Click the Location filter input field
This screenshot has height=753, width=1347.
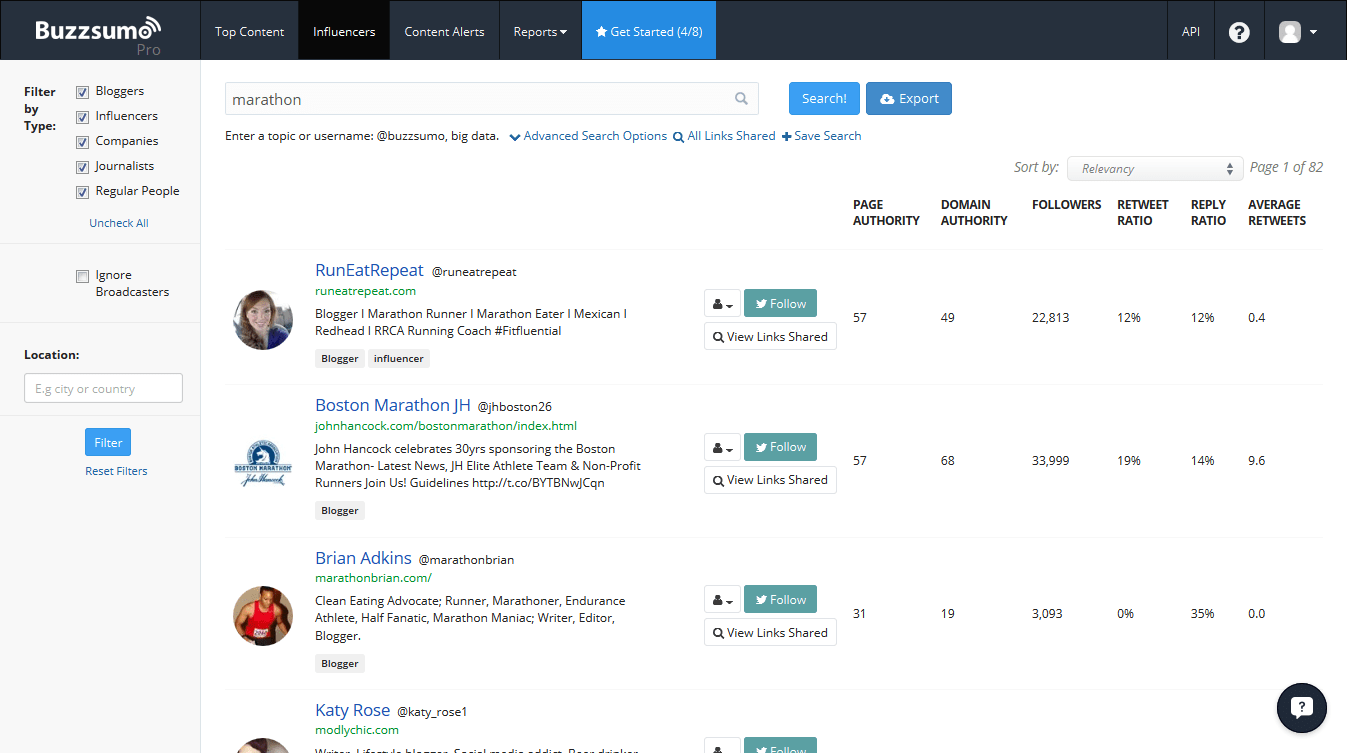pos(103,388)
